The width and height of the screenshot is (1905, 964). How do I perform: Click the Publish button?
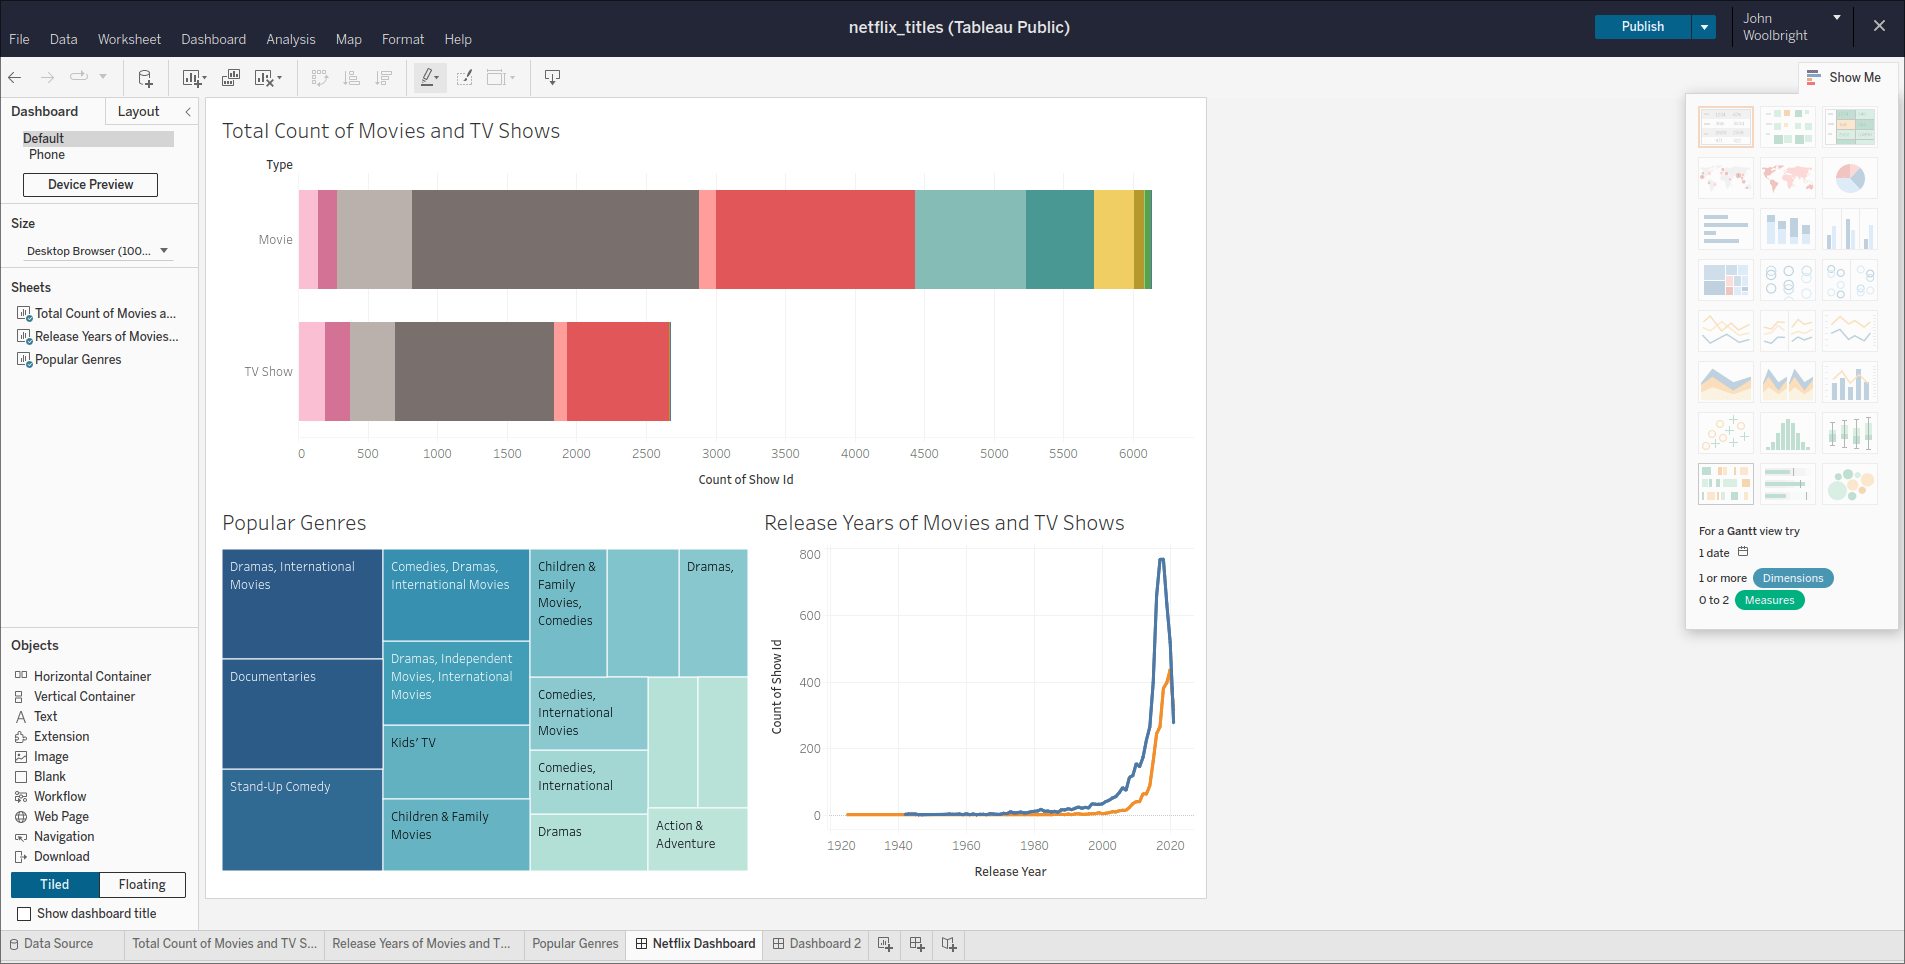pyautogui.click(x=1641, y=27)
